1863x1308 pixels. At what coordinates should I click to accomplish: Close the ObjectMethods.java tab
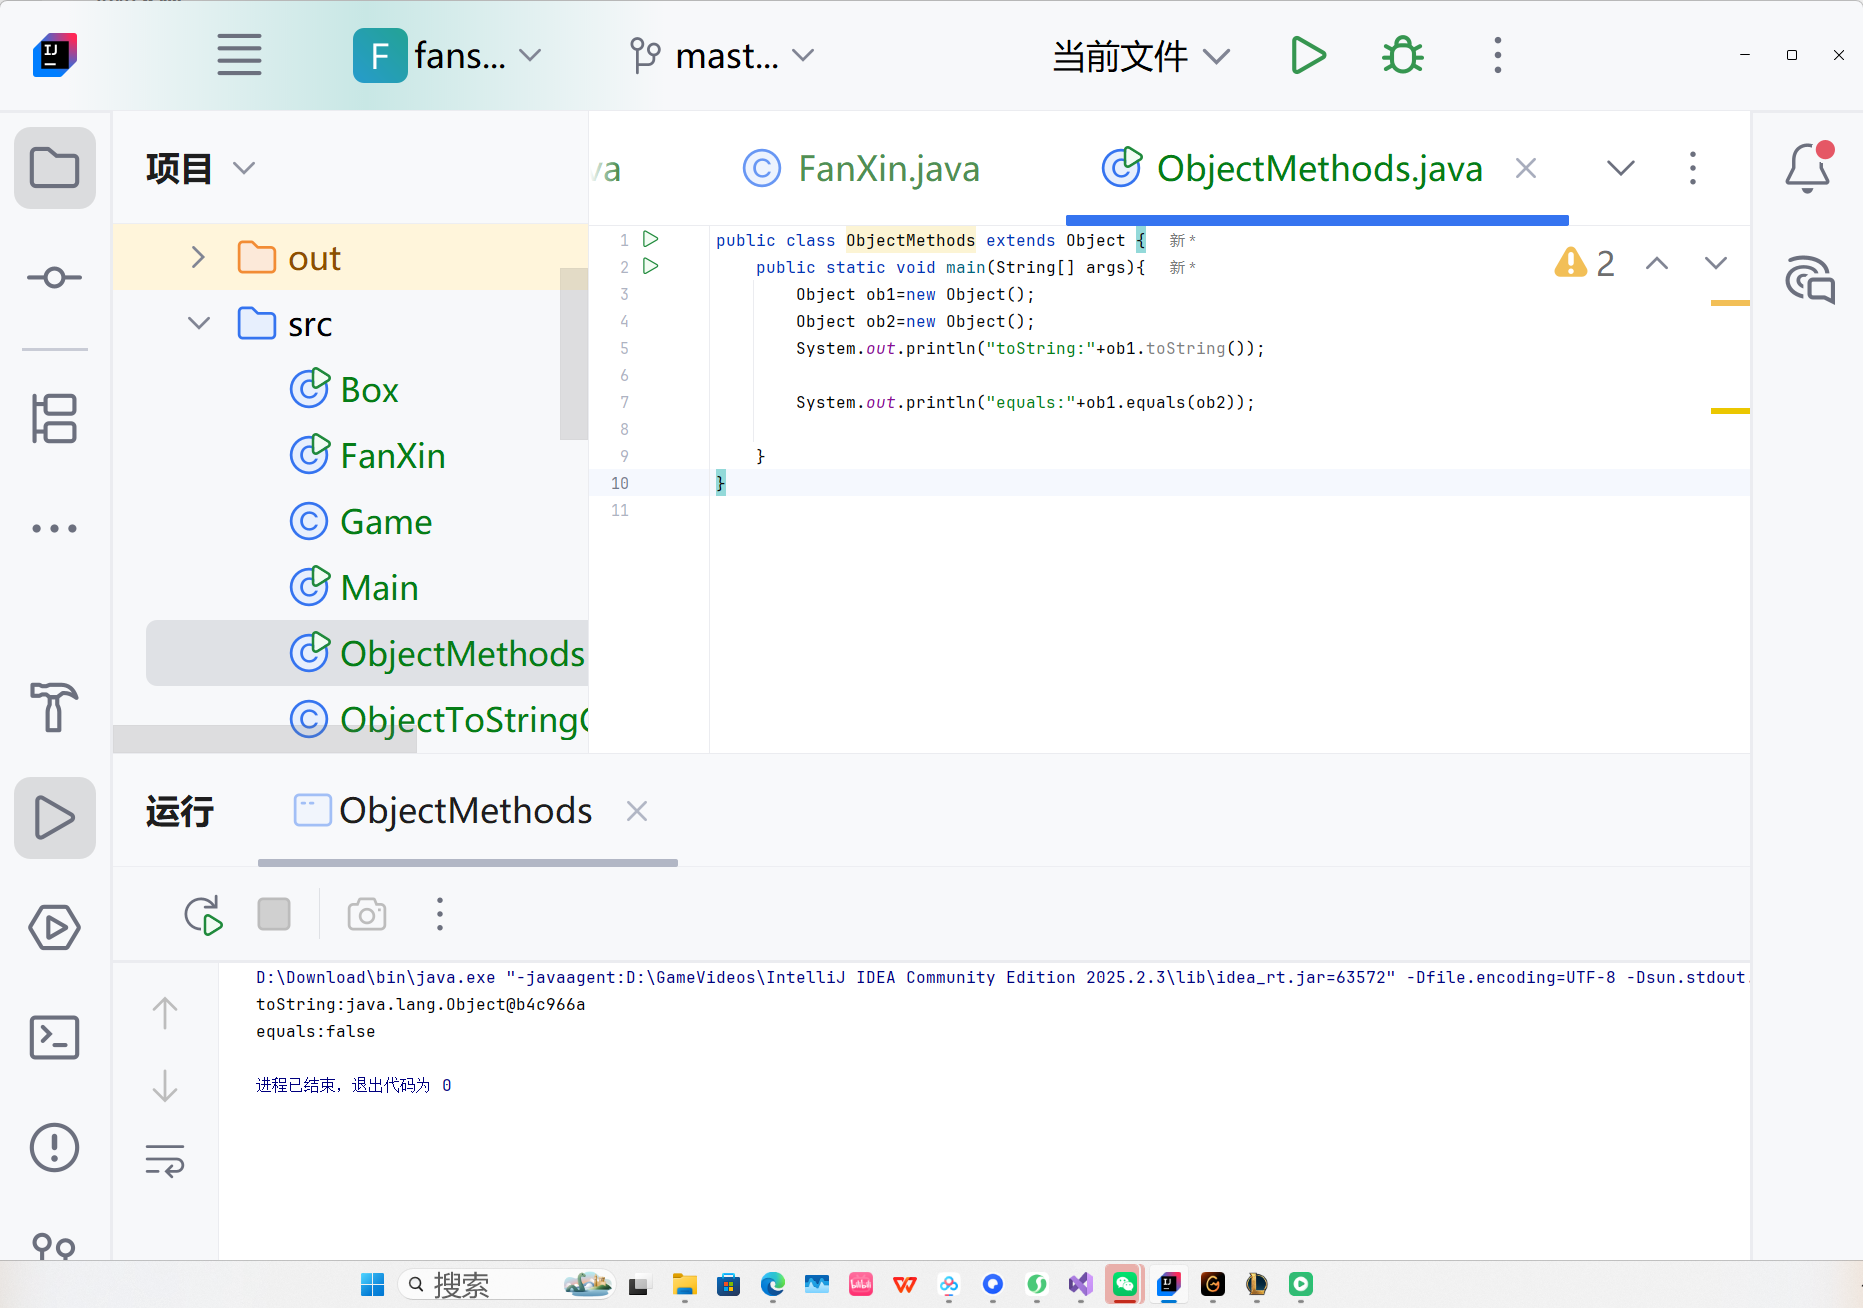click(x=1525, y=168)
